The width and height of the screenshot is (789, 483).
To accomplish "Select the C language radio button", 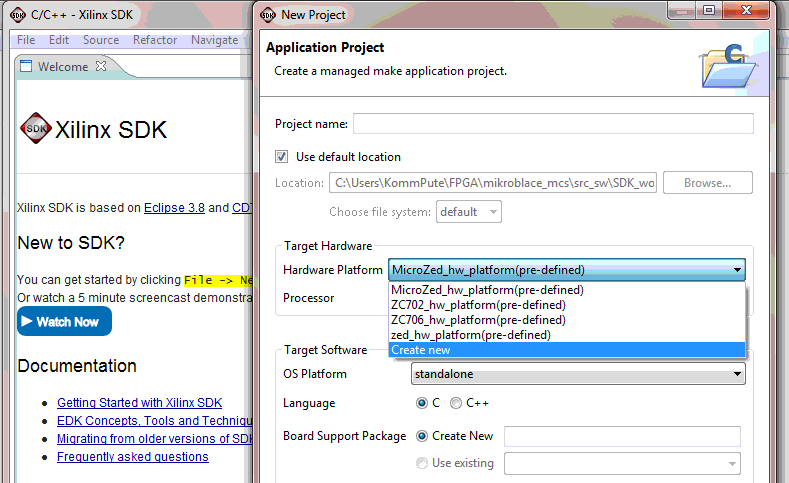I will (x=422, y=403).
